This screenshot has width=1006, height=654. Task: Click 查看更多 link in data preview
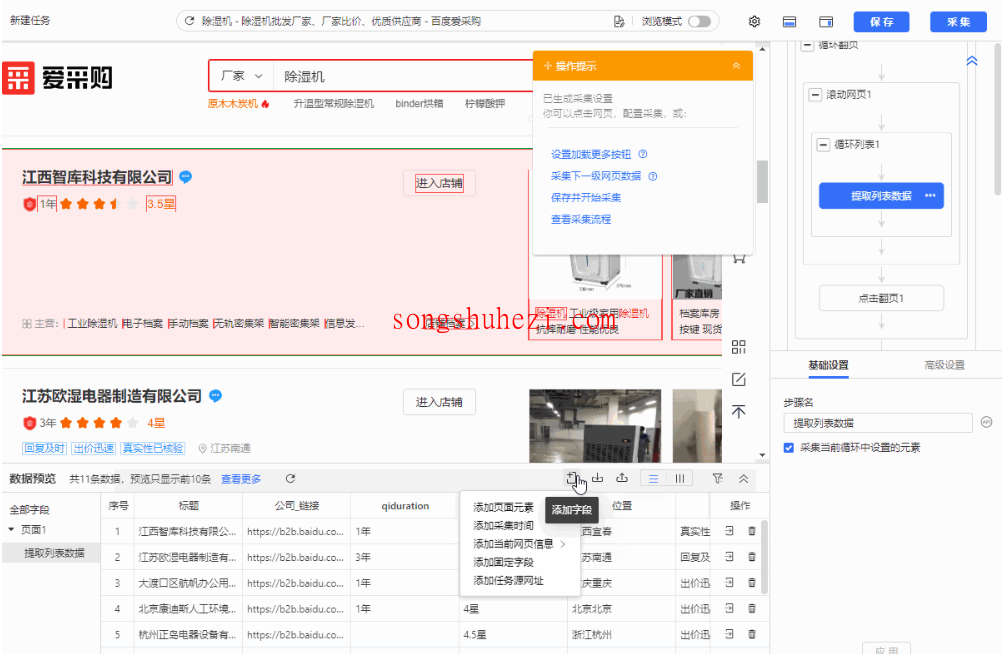(241, 479)
